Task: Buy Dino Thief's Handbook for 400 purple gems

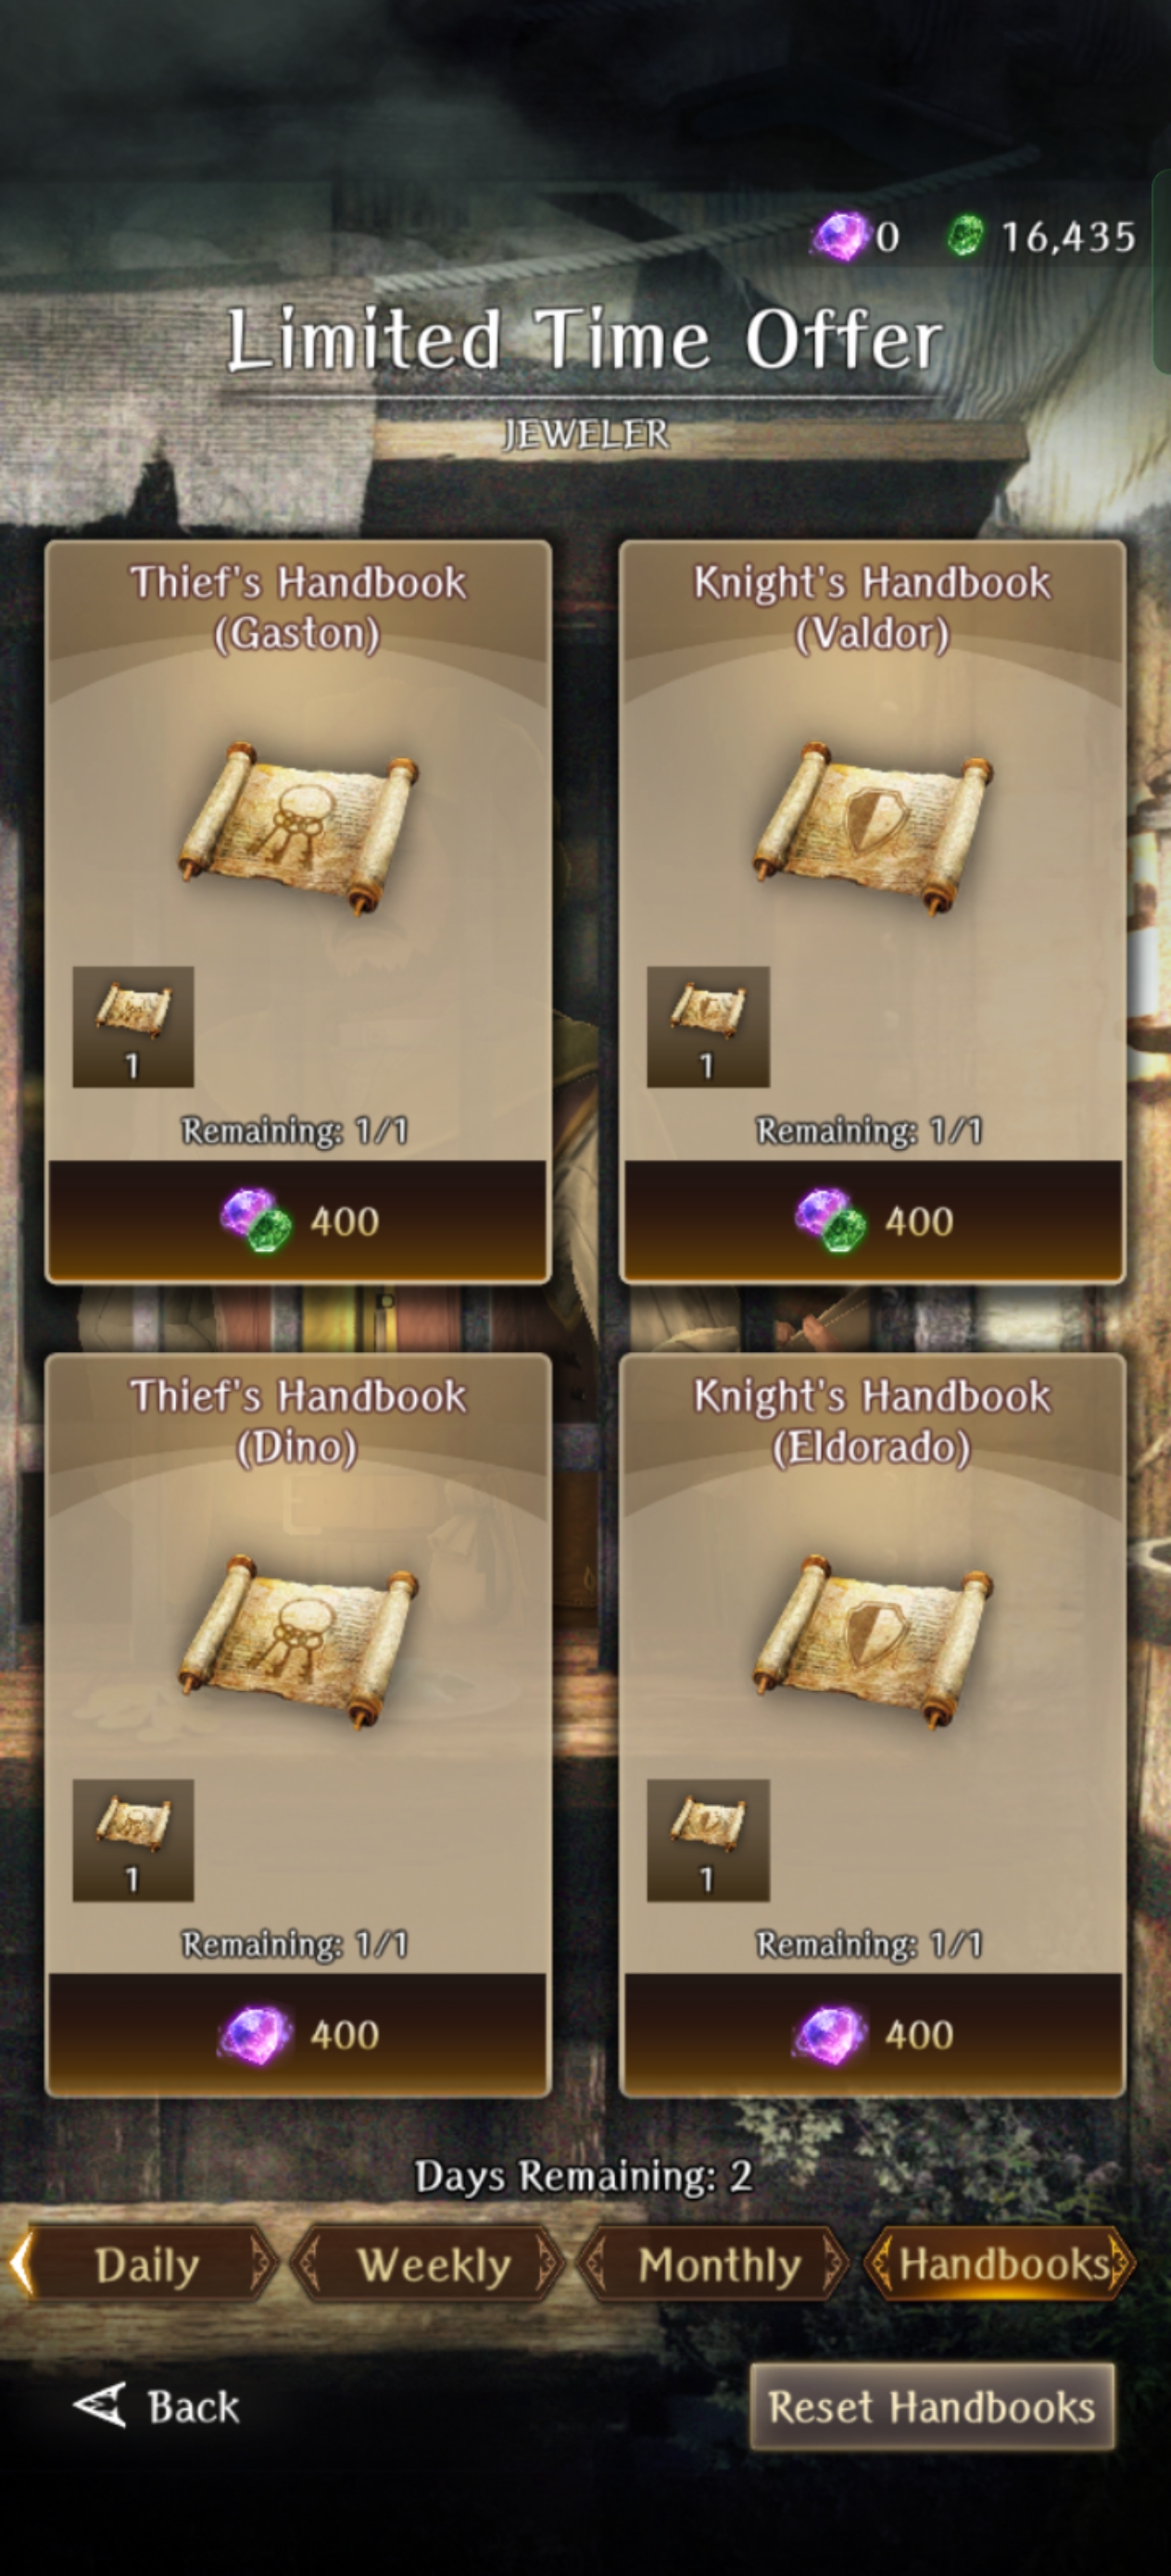Action: [x=298, y=2034]
